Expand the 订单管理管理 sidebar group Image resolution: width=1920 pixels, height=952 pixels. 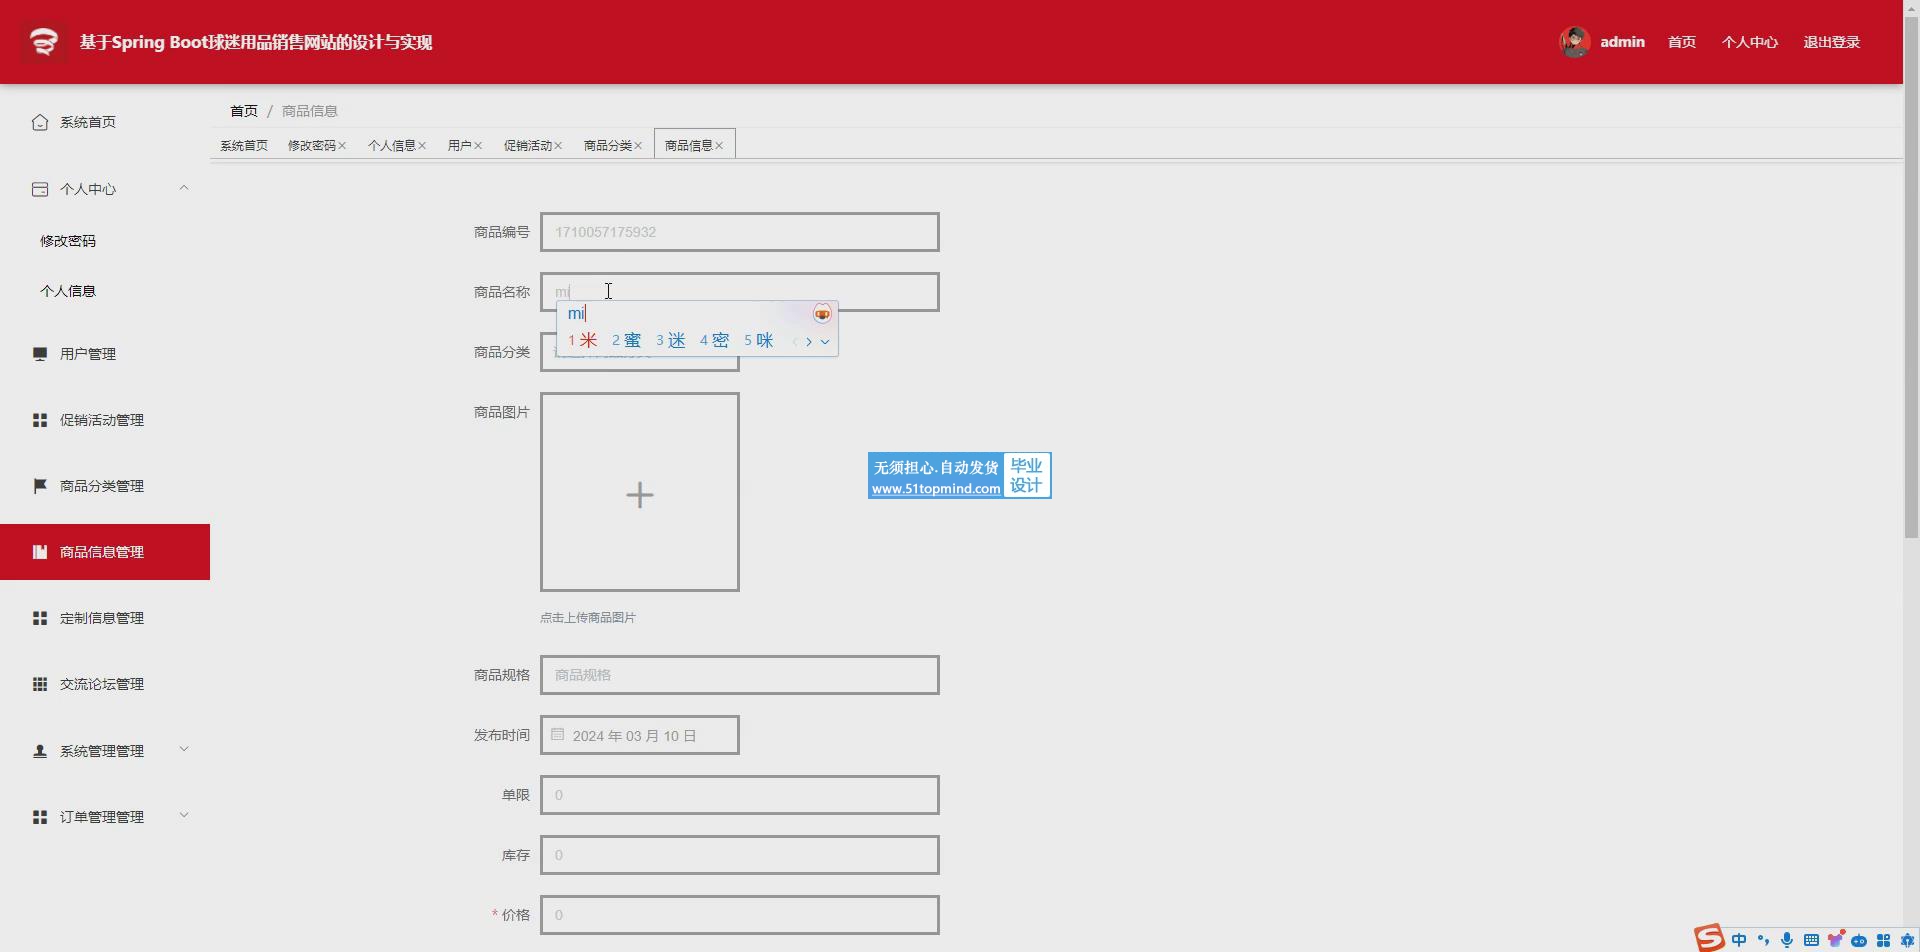[x=184, y=815]
